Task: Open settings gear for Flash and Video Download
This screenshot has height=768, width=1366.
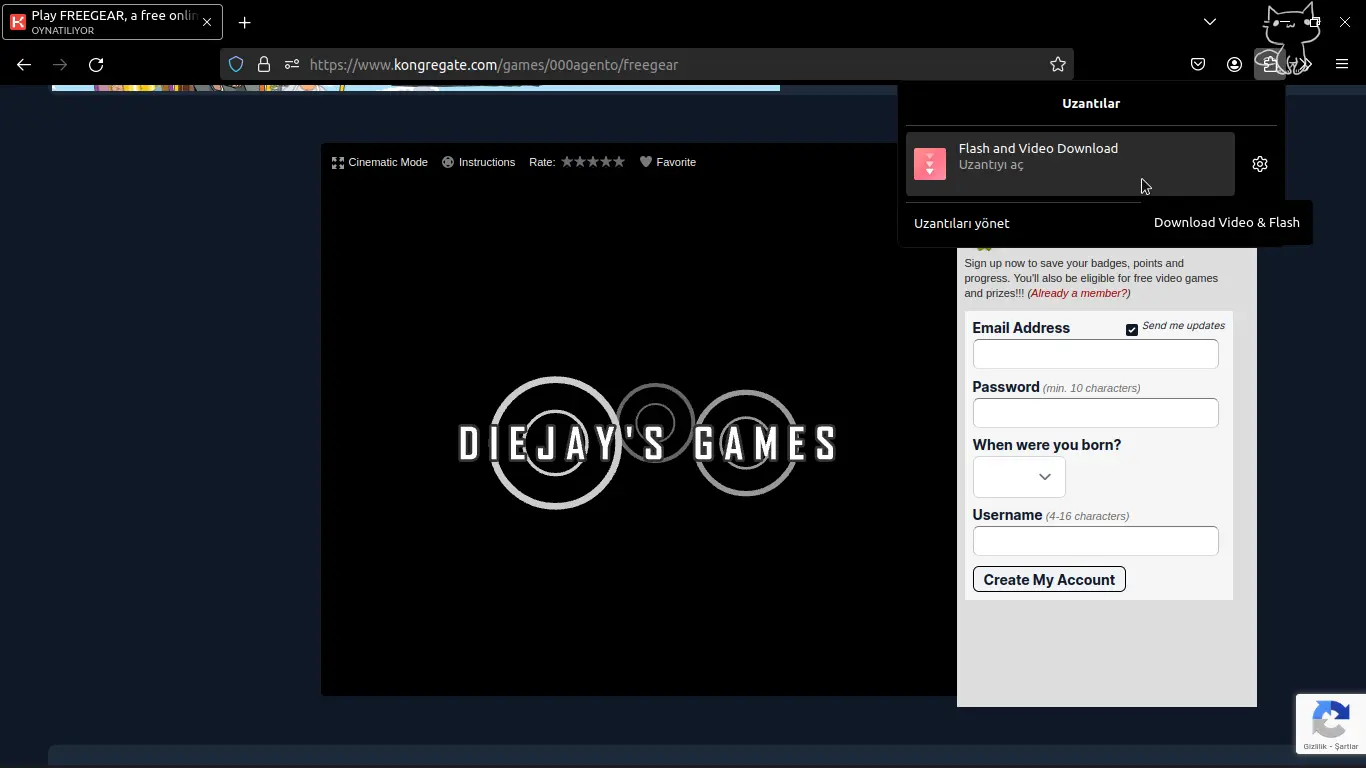Action: pyautogui.click(x=1260, y=164)
